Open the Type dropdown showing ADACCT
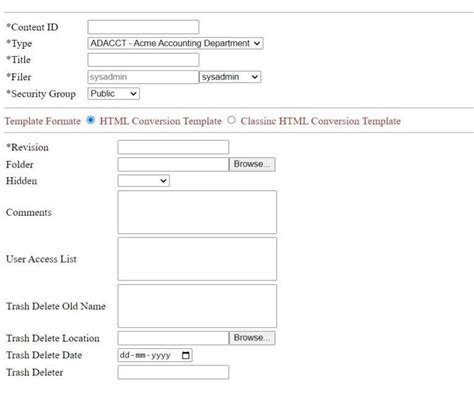 (175, 43)
